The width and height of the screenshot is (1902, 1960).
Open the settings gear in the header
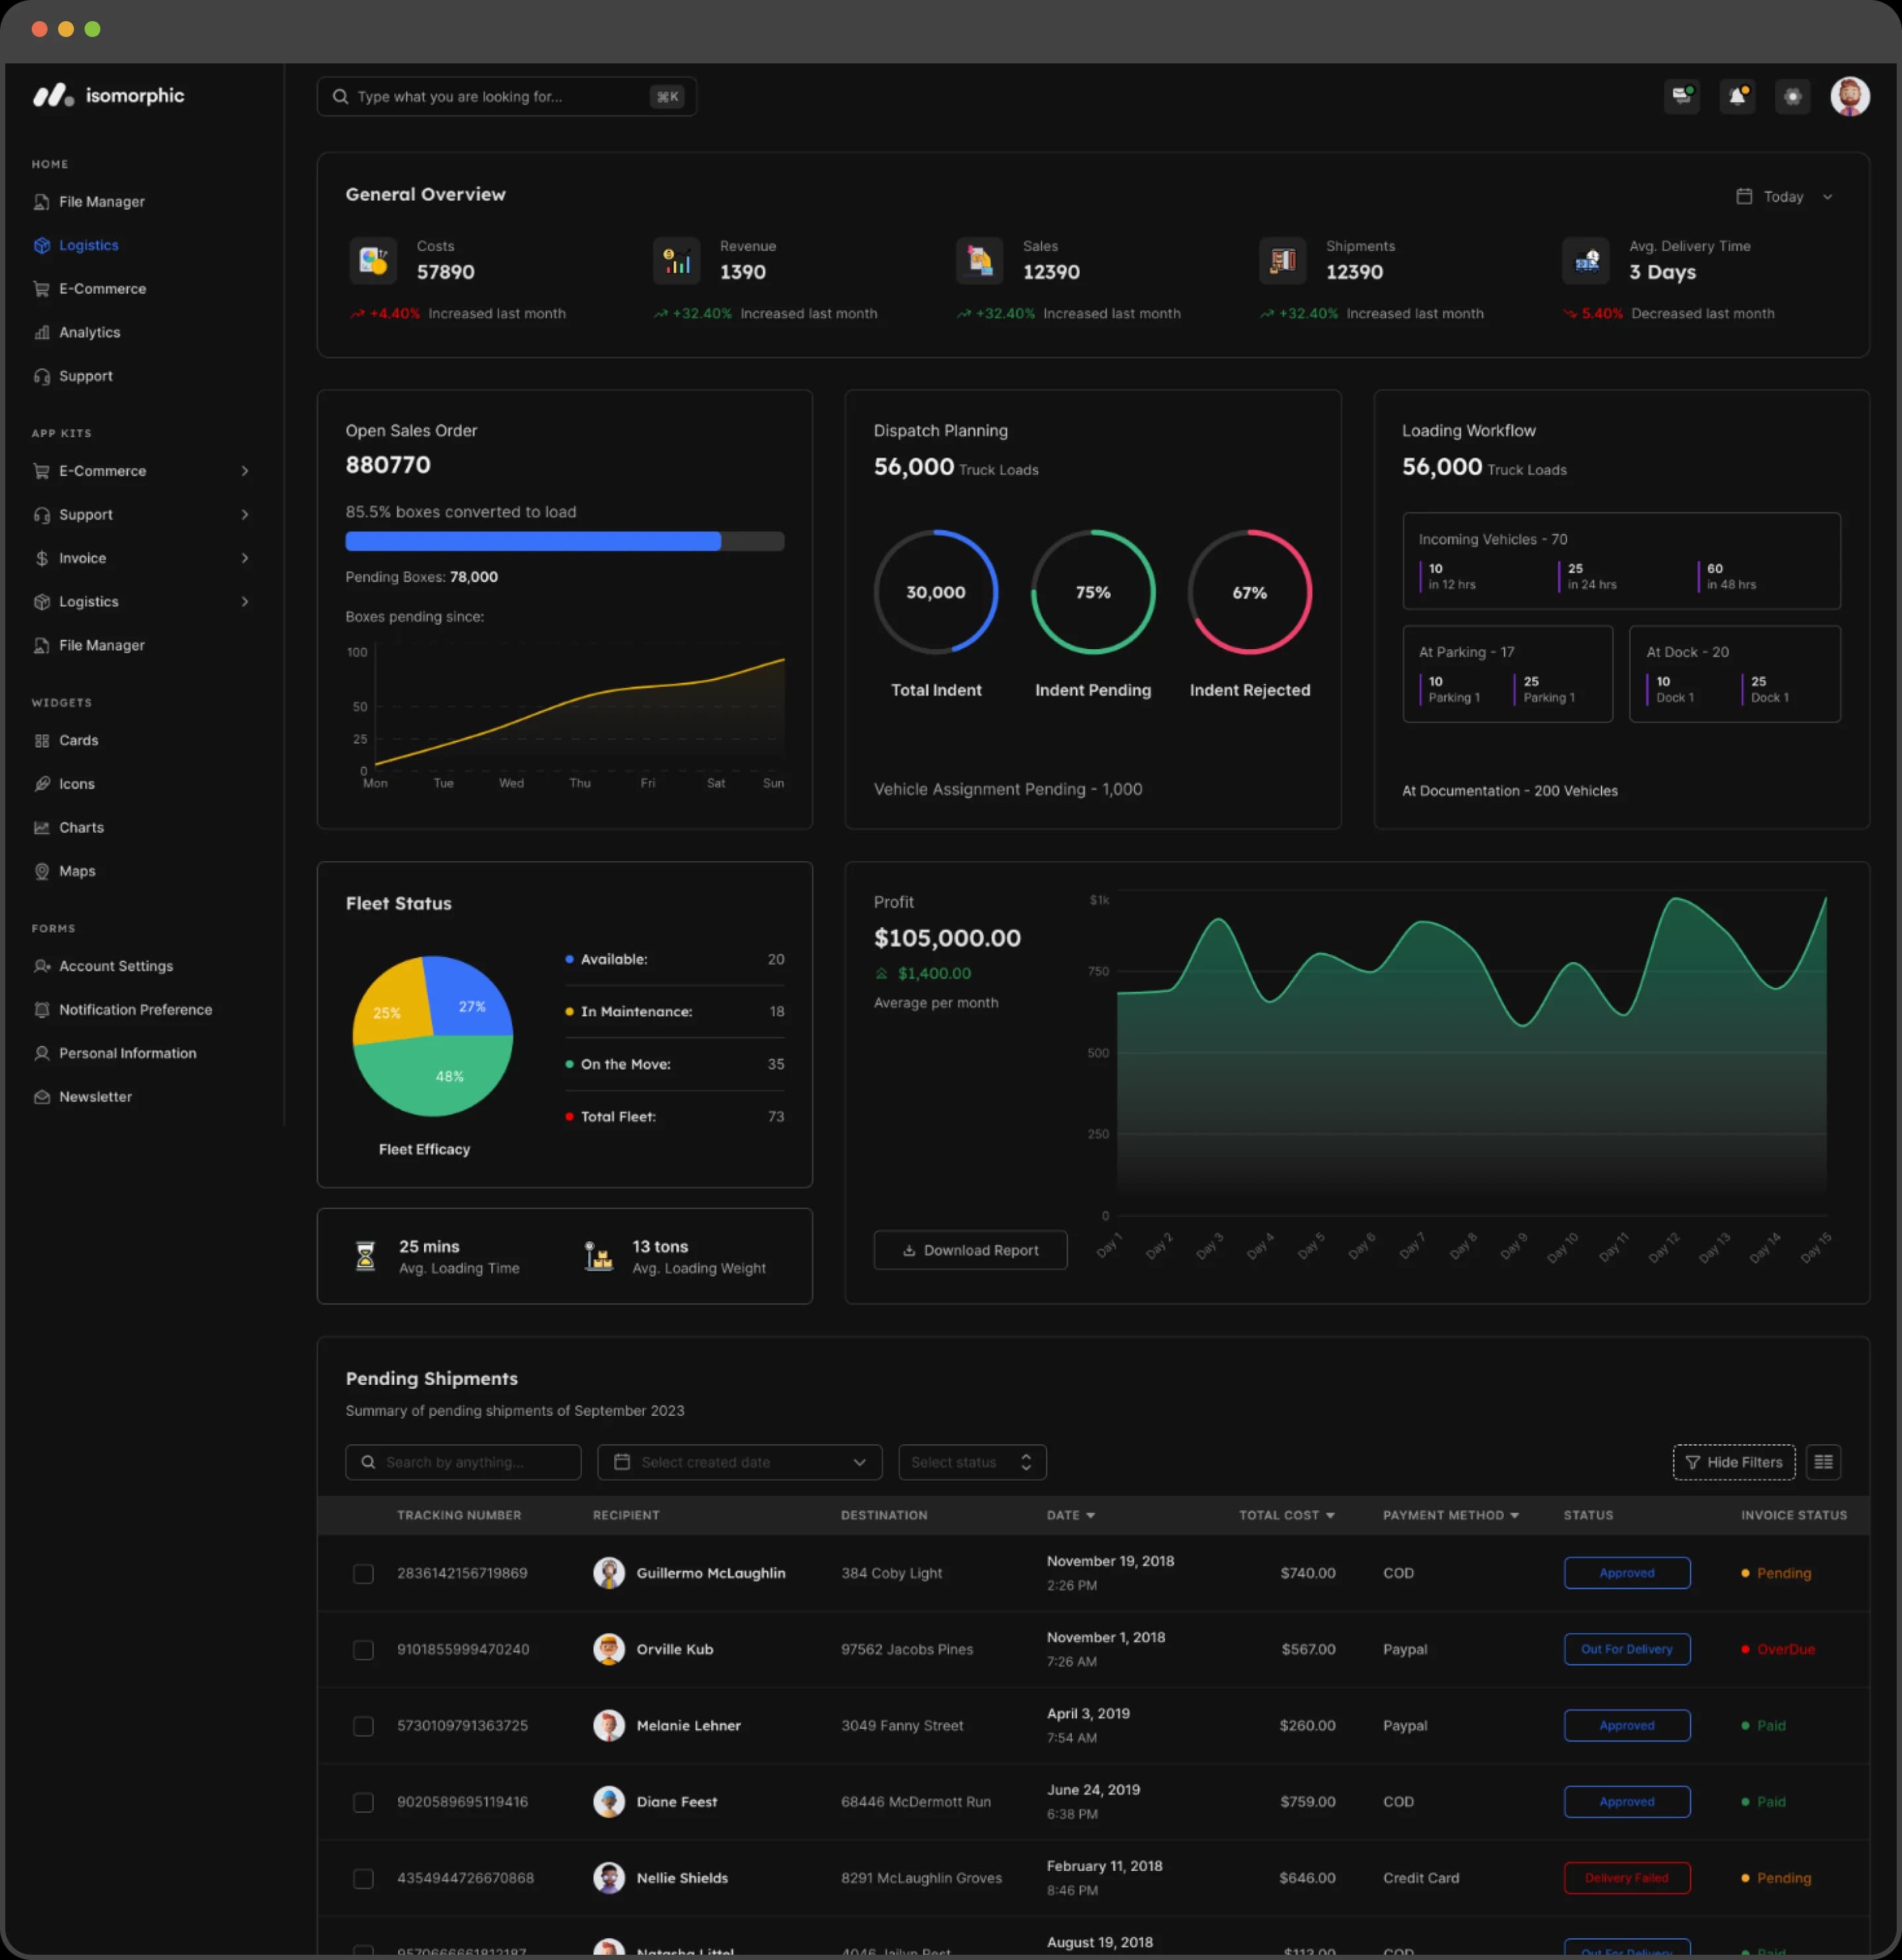pos(1792,96)
